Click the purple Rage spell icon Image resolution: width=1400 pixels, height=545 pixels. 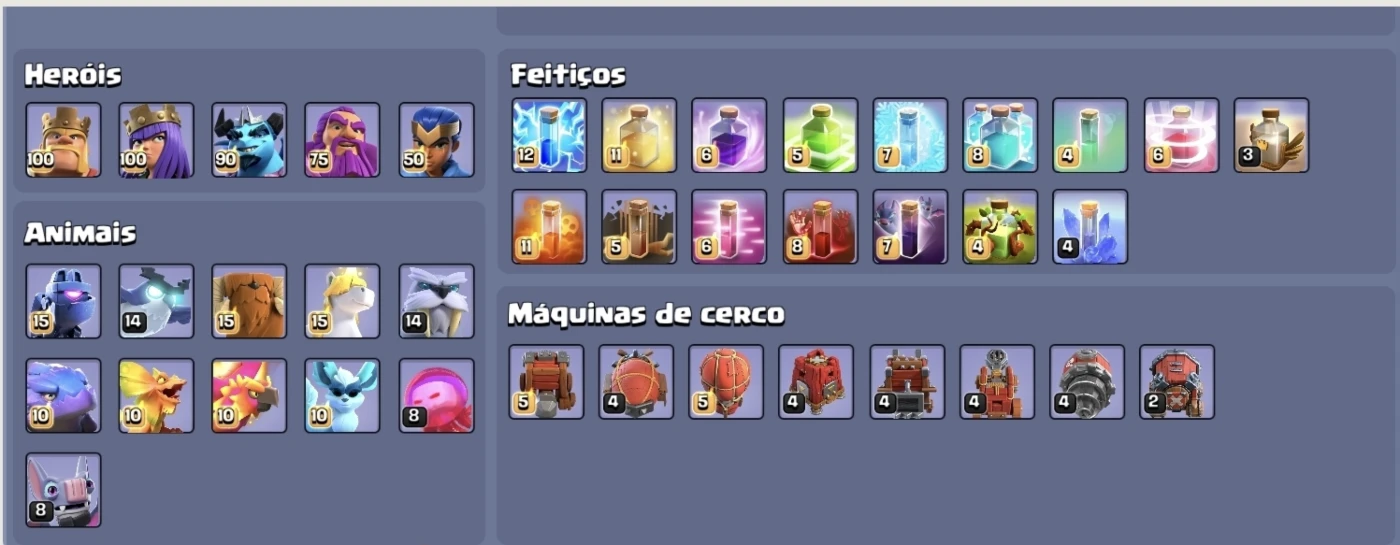pos(729,135)
